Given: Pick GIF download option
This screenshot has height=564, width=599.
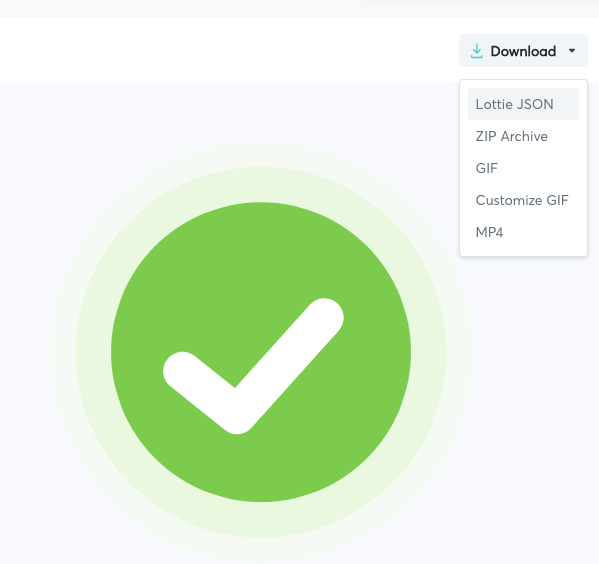Looking at the screenshot, I should (523, 168).
